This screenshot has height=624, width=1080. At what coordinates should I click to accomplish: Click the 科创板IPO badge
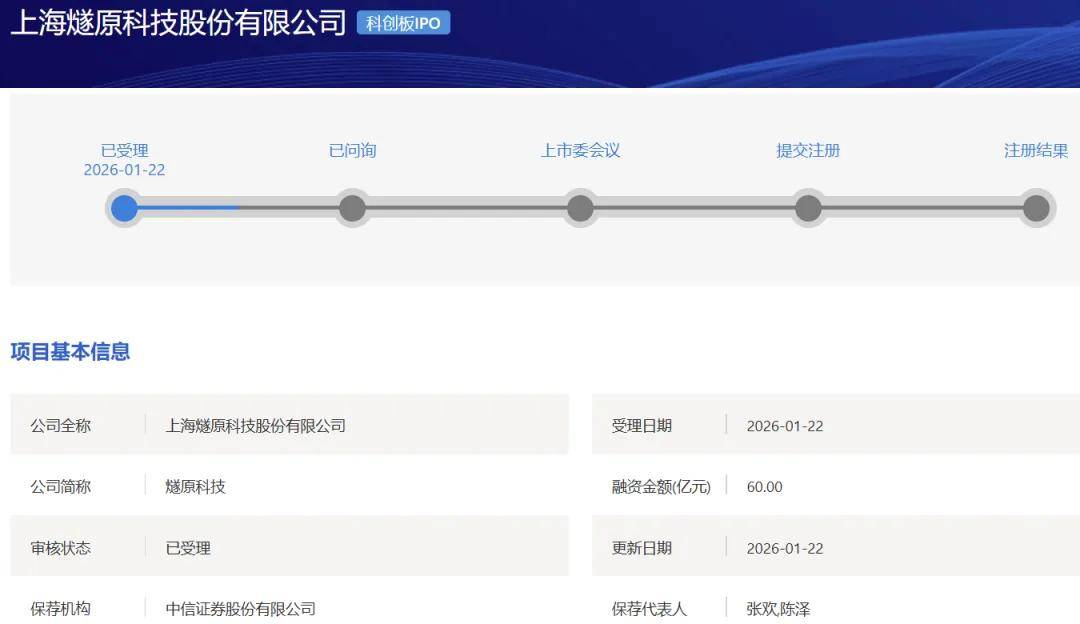403,23
